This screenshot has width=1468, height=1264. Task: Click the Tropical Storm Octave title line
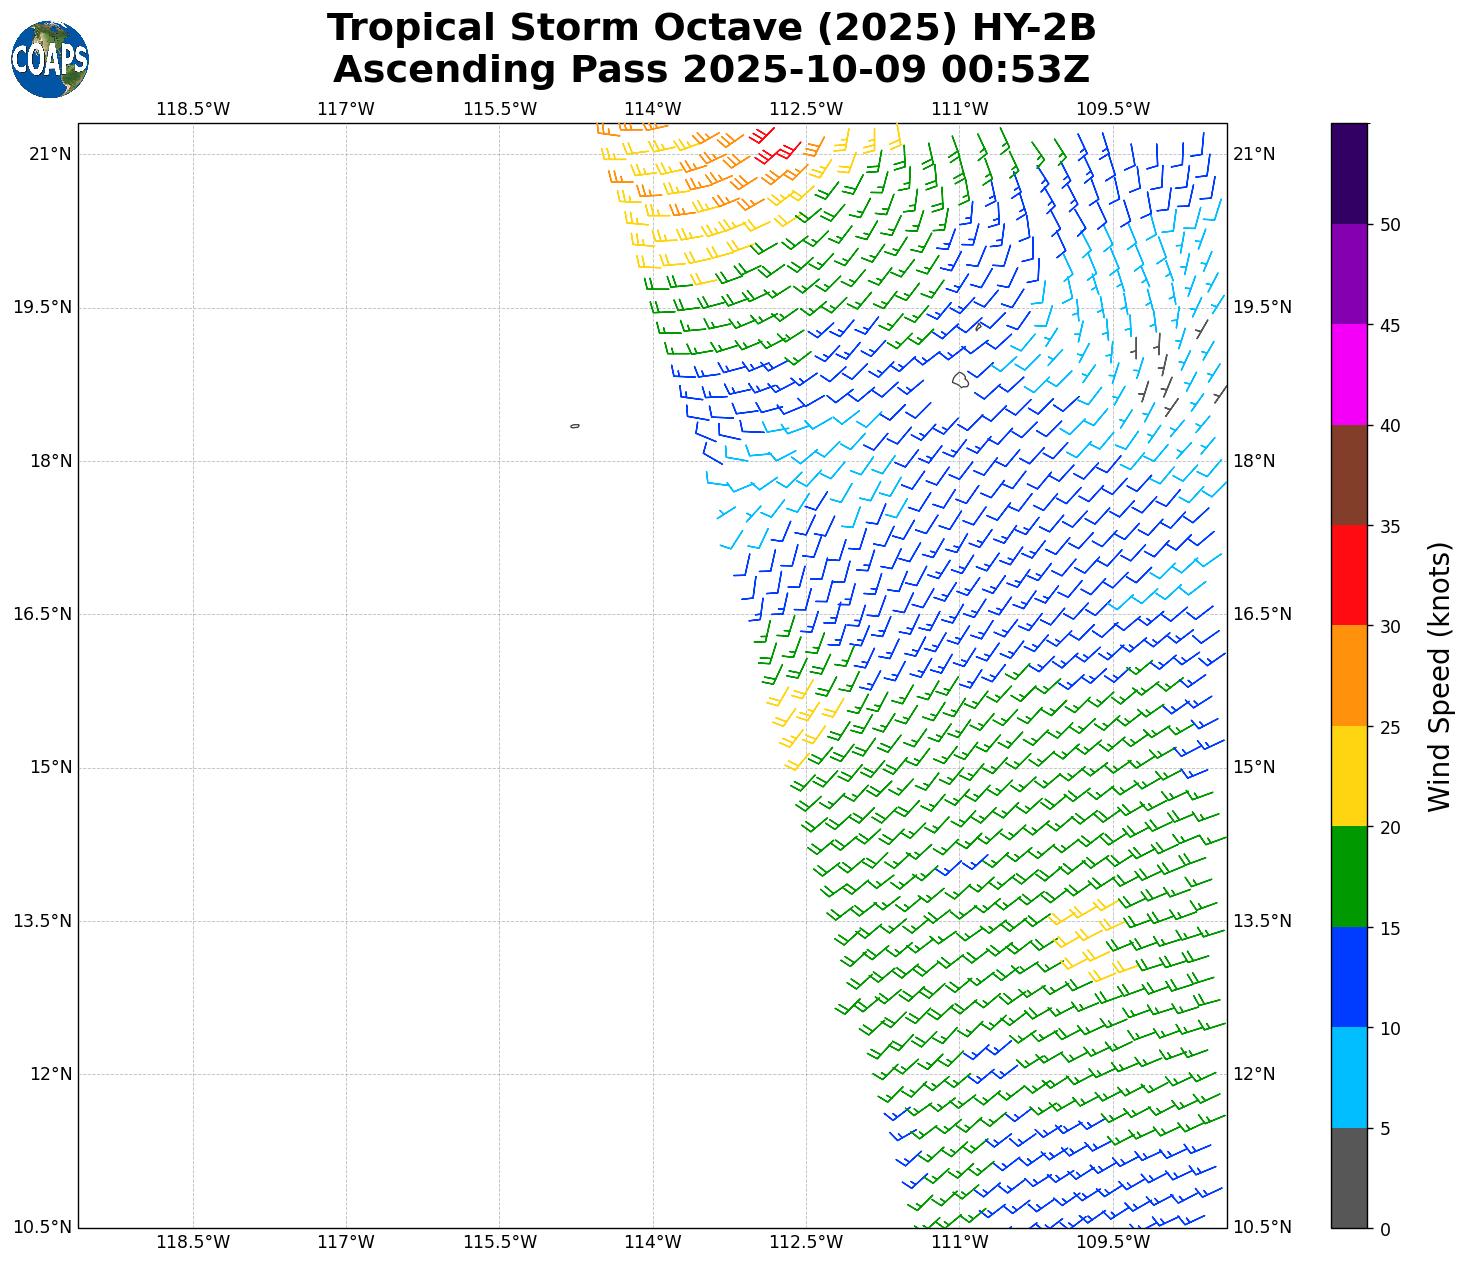click(x=711, y=28)
